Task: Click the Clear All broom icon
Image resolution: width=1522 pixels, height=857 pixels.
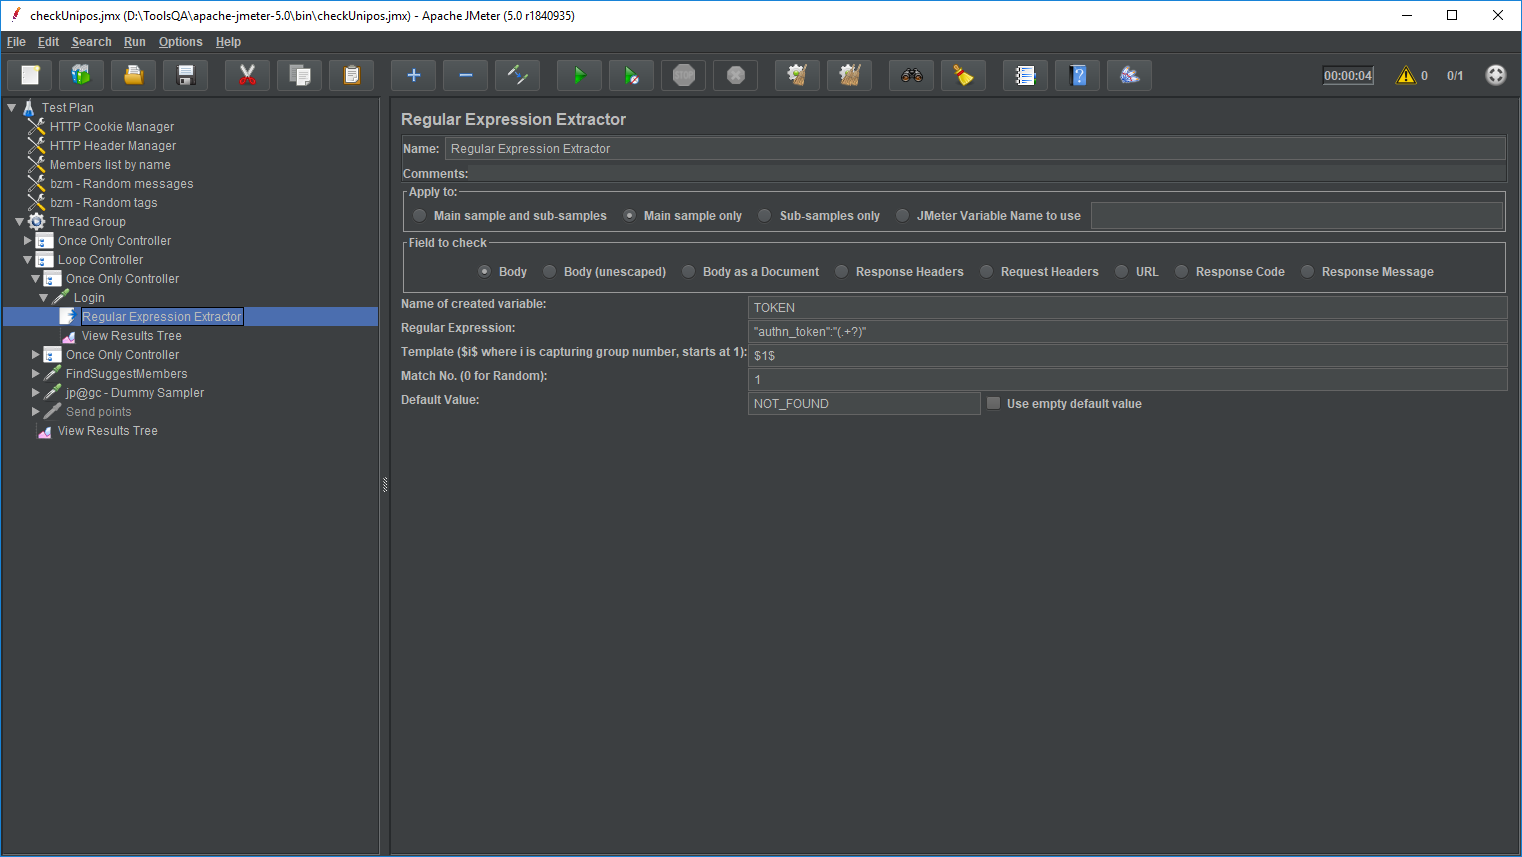Action: [849, 76]
